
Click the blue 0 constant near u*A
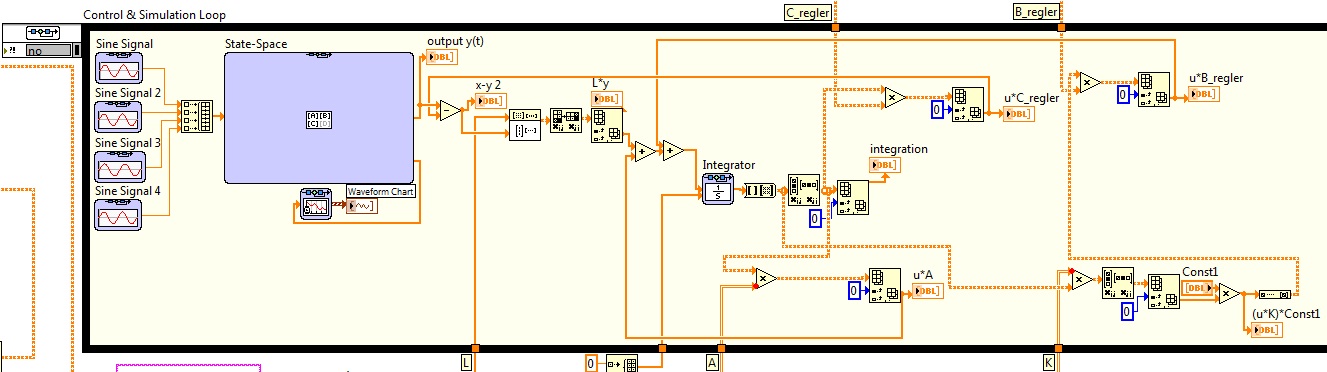pyautogui.click(x=856, y=291)
